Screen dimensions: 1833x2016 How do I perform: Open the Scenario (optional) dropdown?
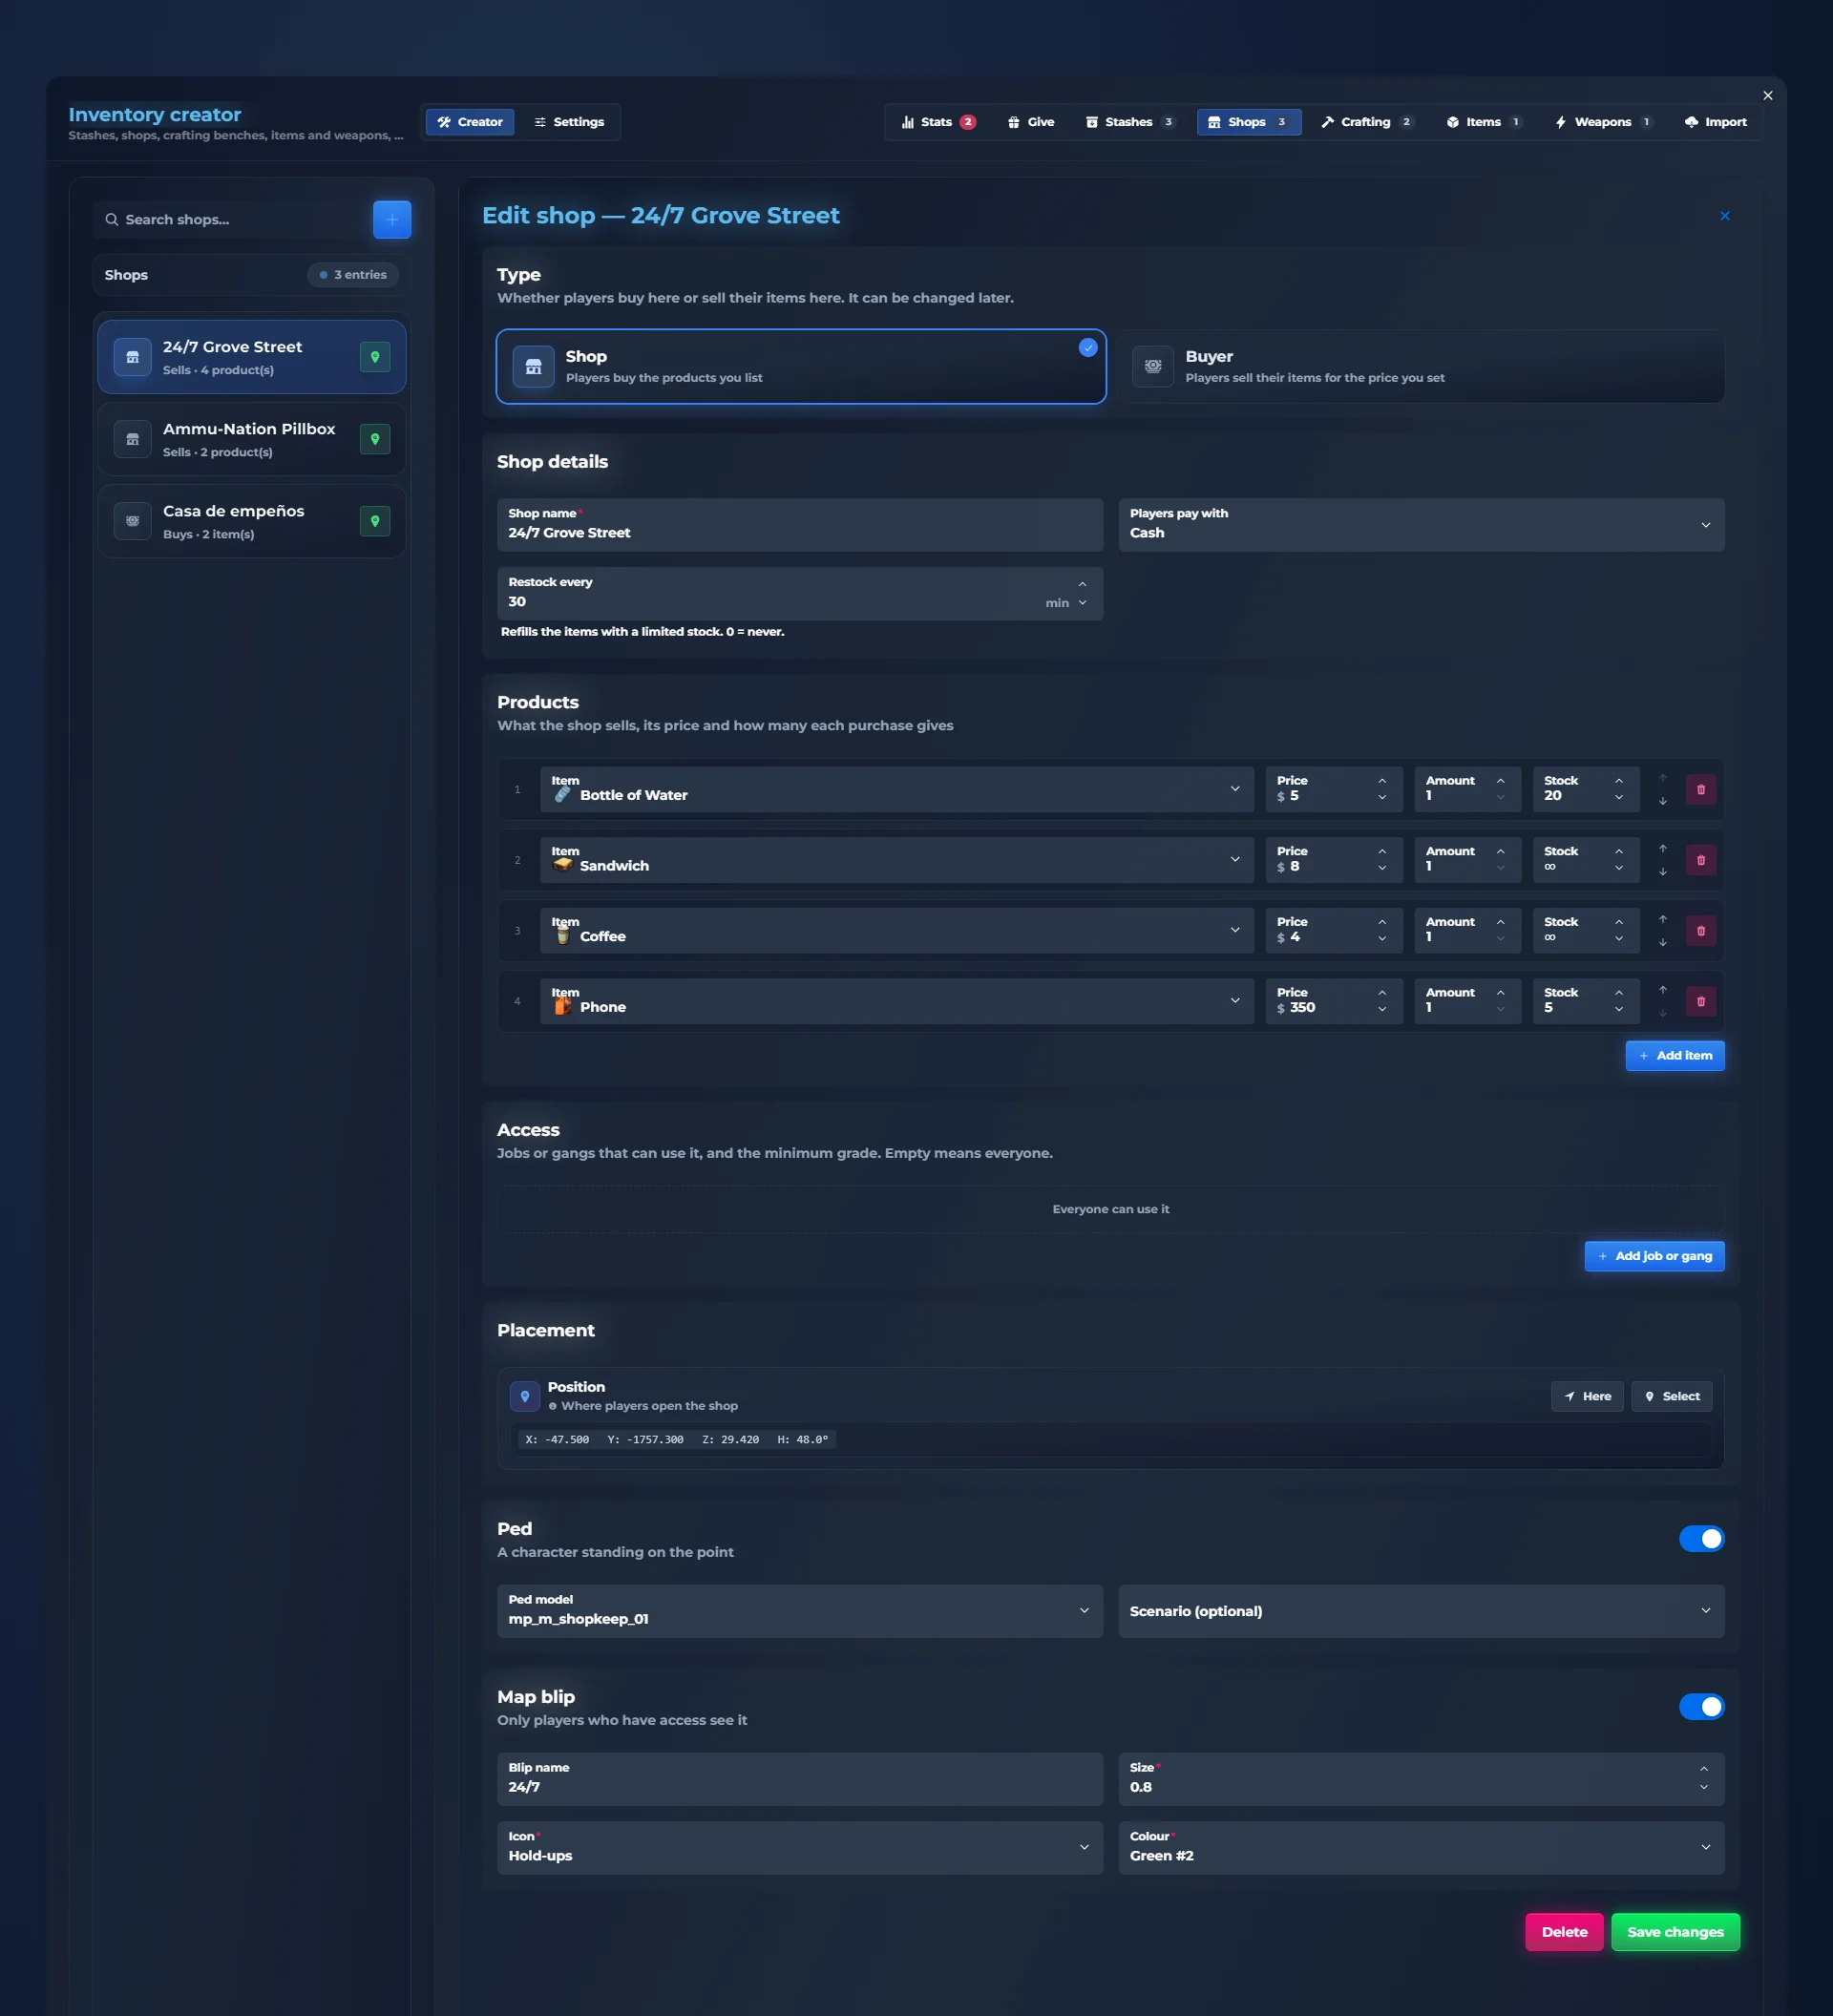coord(1421,1611)
